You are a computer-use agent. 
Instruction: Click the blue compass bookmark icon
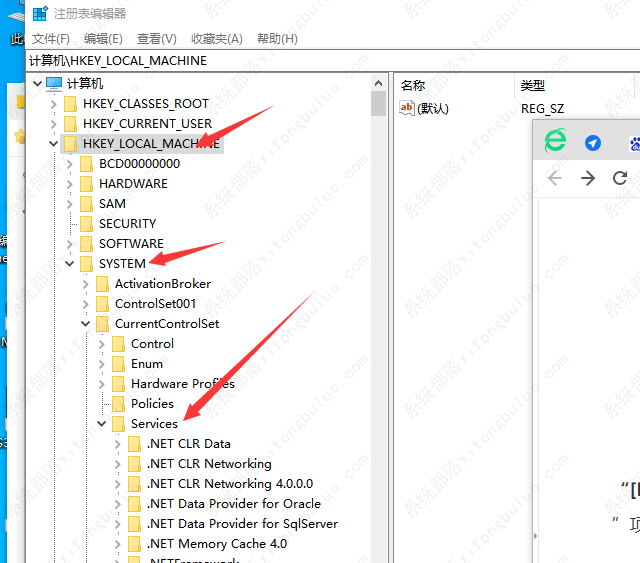(593, 143)
